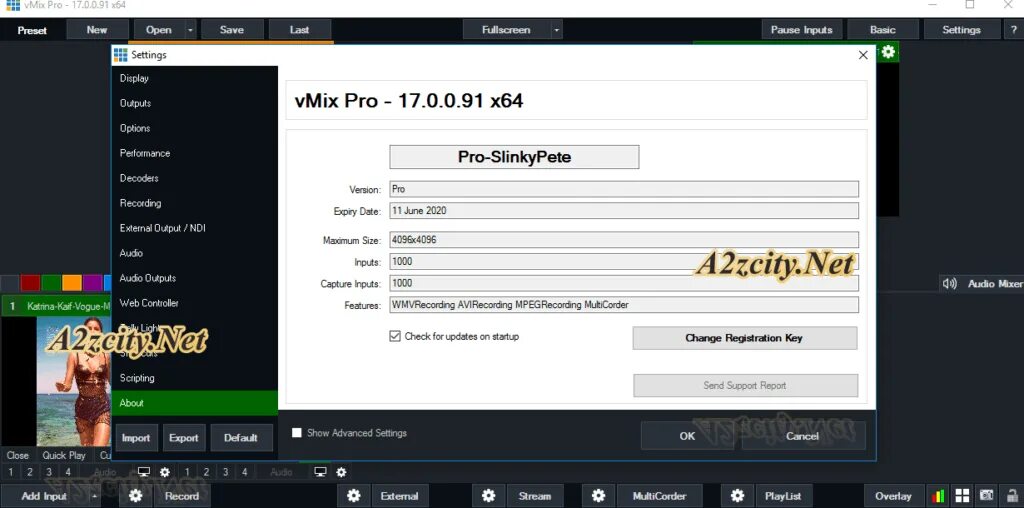1024x508 pixels.
Task: Toggle Check for updates on startup
Action: pos(394,336)
